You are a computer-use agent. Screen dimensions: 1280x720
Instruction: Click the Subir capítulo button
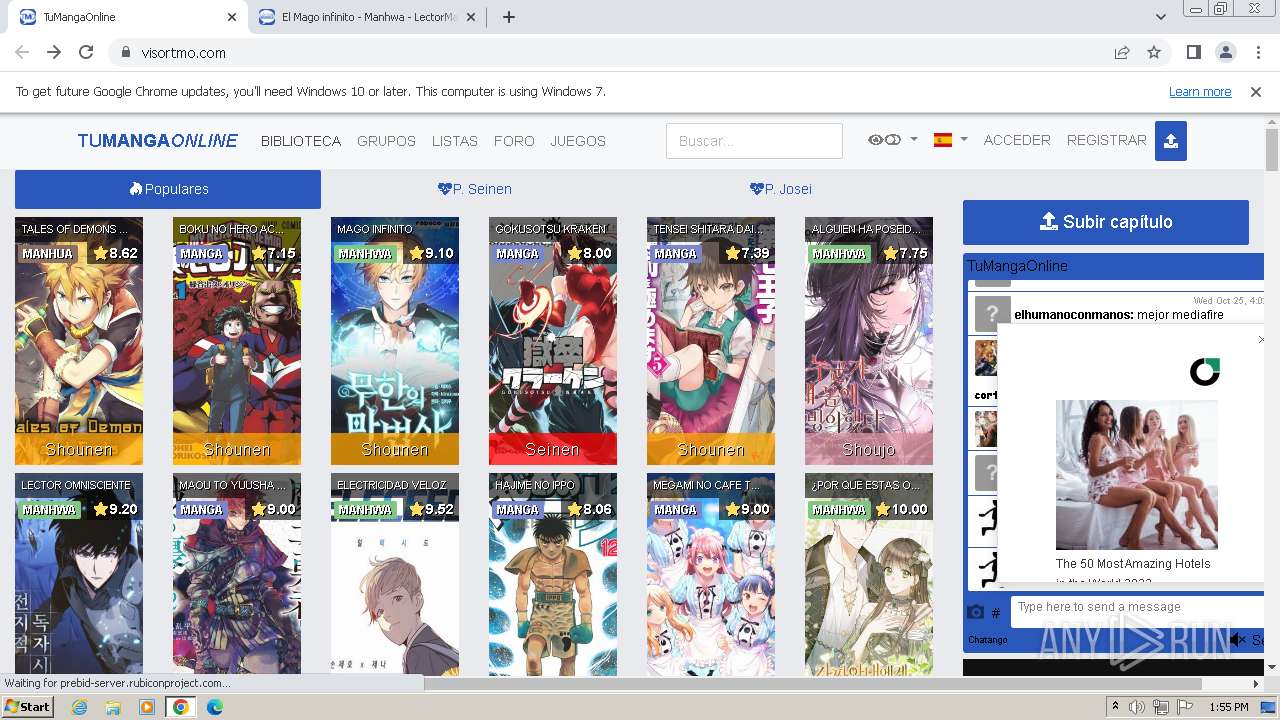(1106, 222)
